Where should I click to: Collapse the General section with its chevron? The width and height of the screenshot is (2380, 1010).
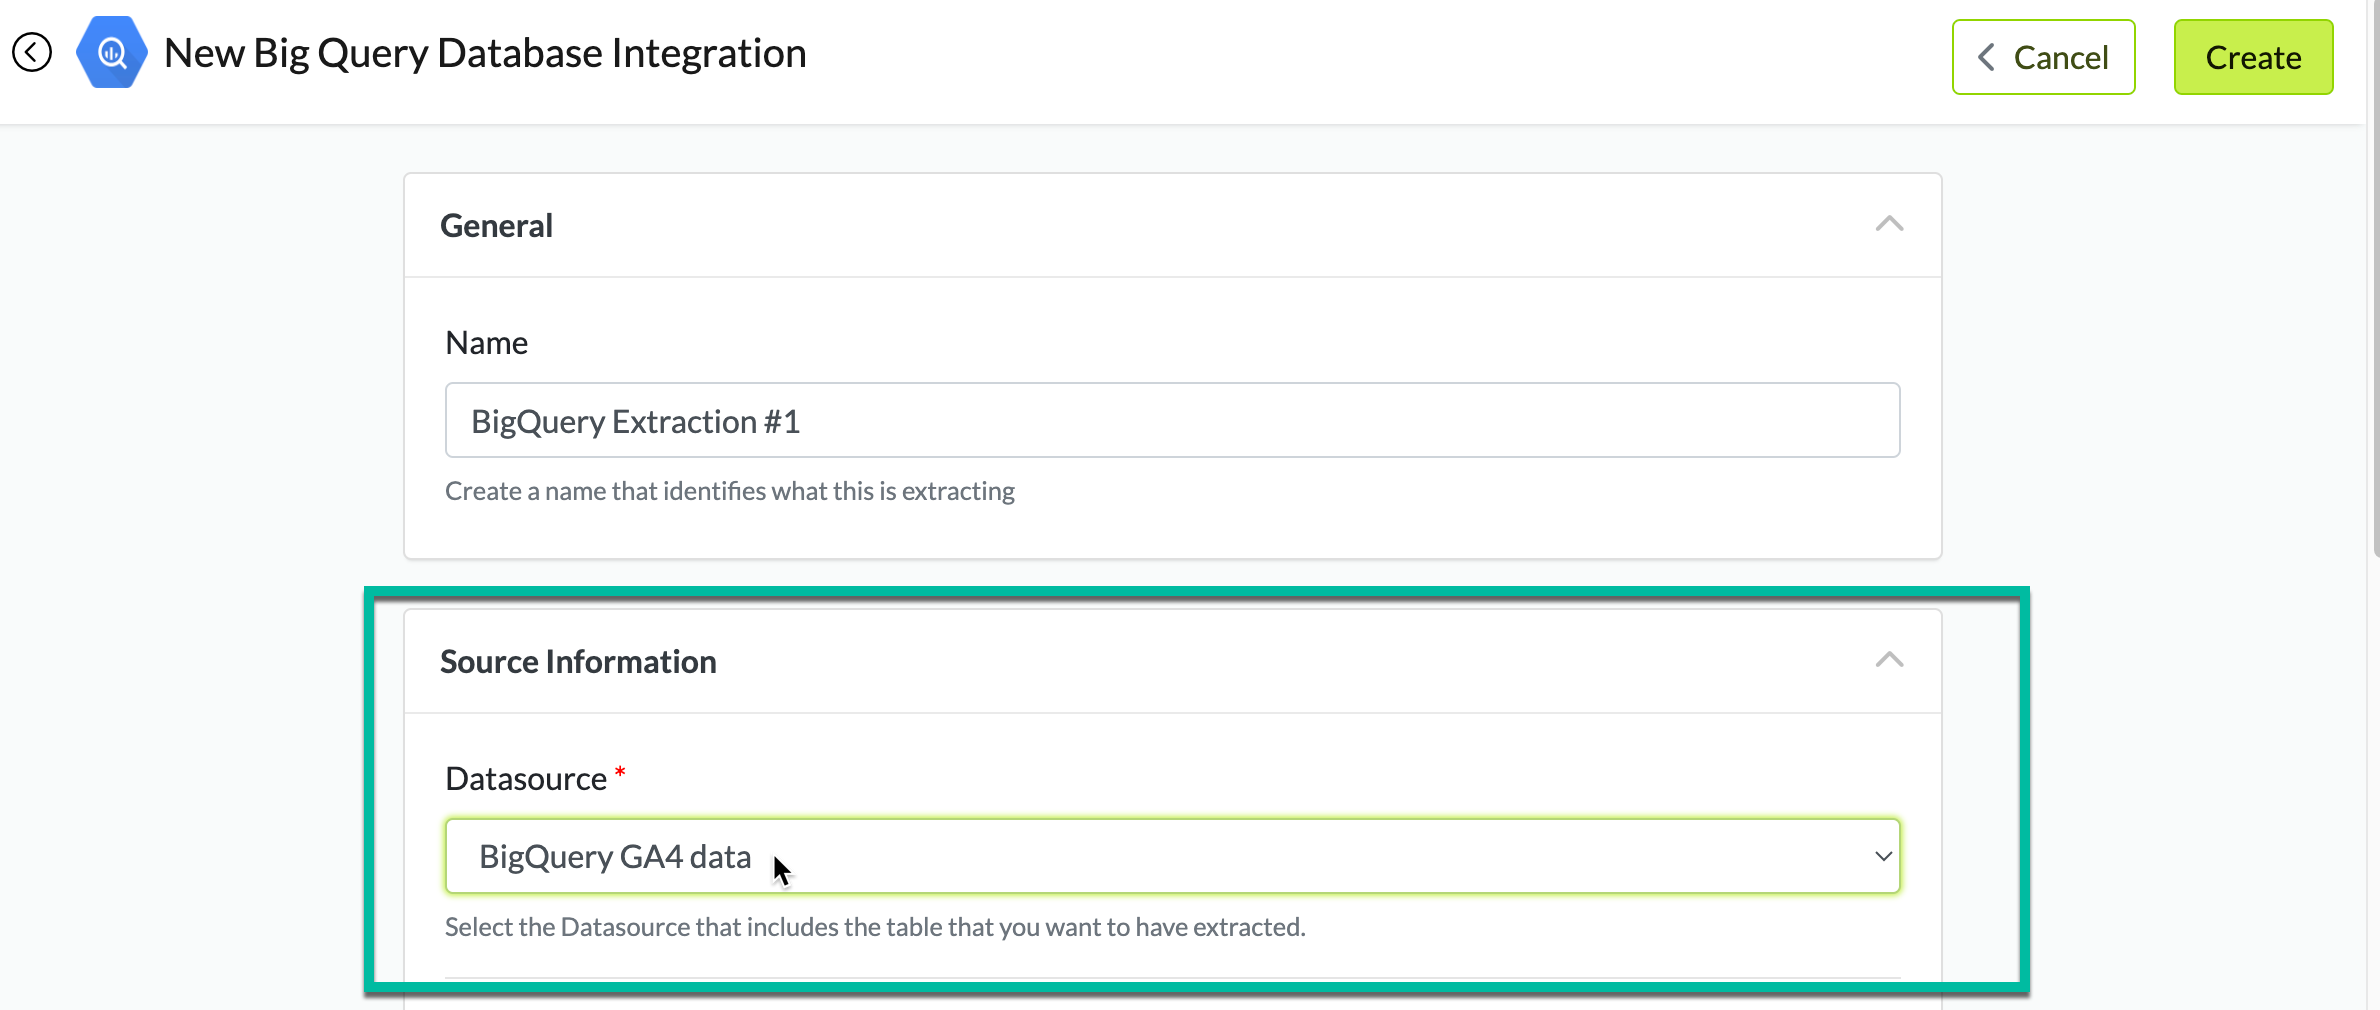click(x=1889, y=224)
